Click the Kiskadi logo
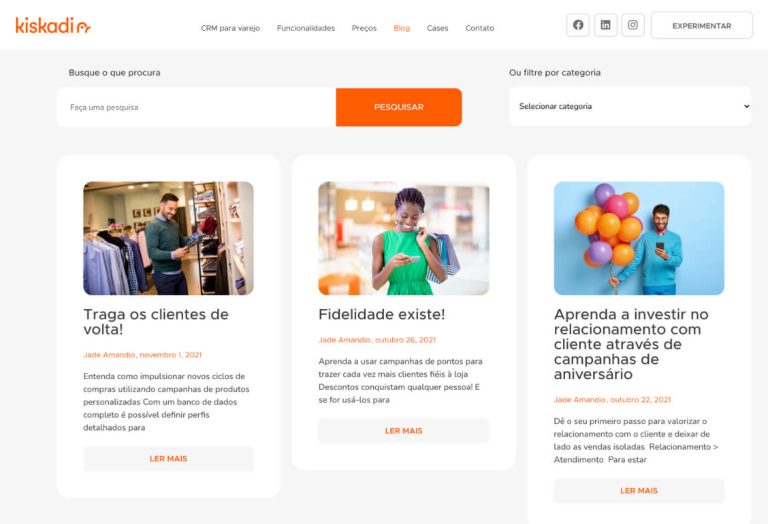This screenshot has height=524, width=768. click(53, 25)
